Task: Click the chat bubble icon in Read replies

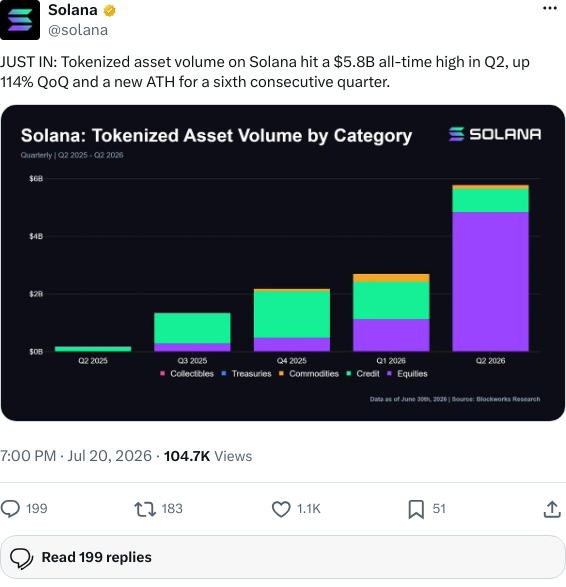Action: [x=21, y=558]
